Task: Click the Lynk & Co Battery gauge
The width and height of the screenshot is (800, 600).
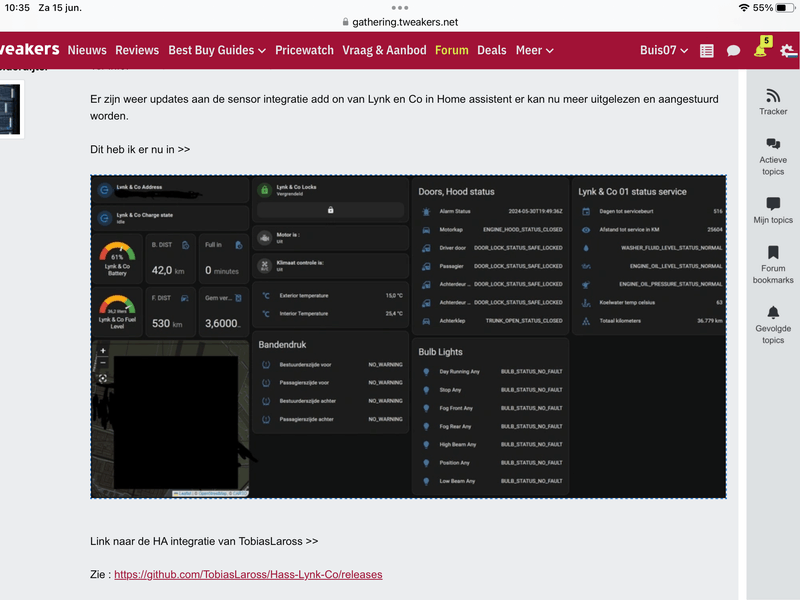Action: [117, 259]
